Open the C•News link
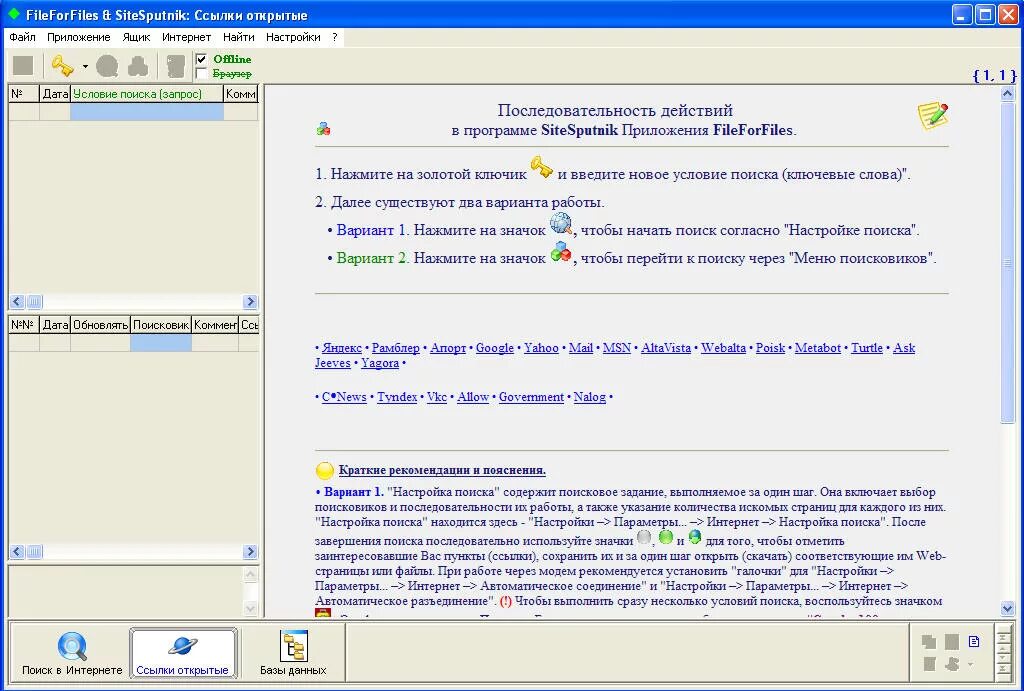Image resolution: width=1024 pixels, height=691 pixels. (x=344, y=397)
